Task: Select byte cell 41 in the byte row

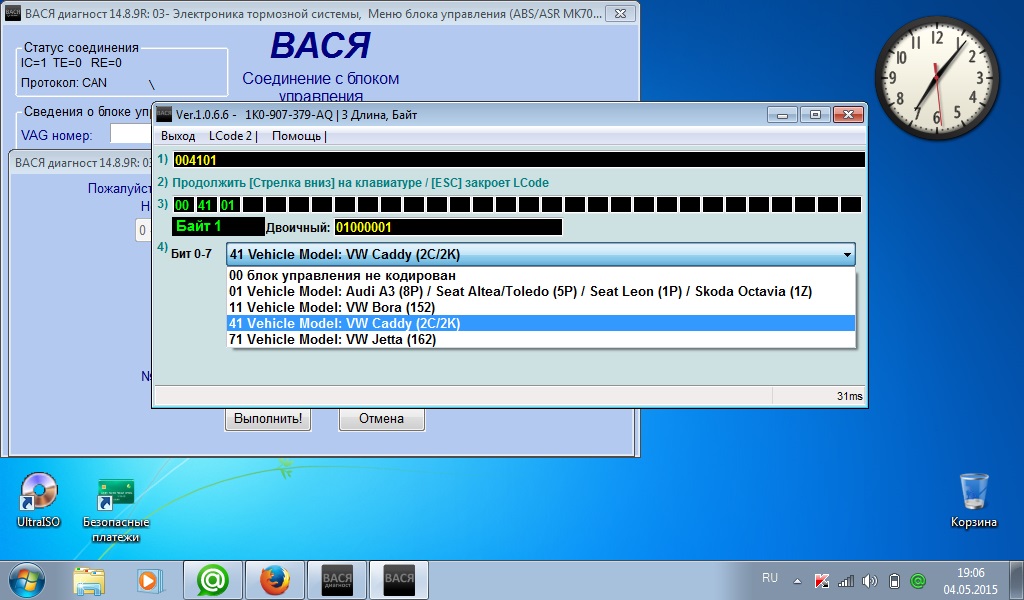Action: (x=205, y=205)
